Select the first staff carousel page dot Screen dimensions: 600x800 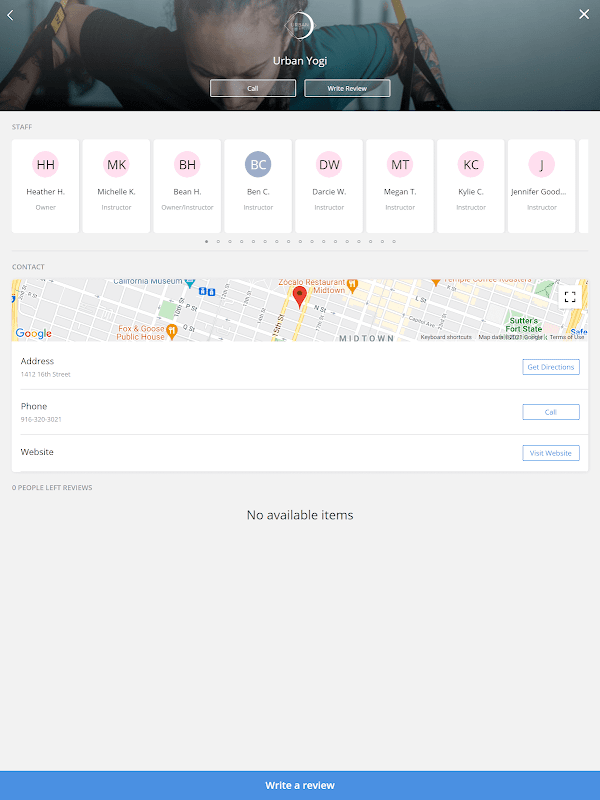tap(207, 241)
